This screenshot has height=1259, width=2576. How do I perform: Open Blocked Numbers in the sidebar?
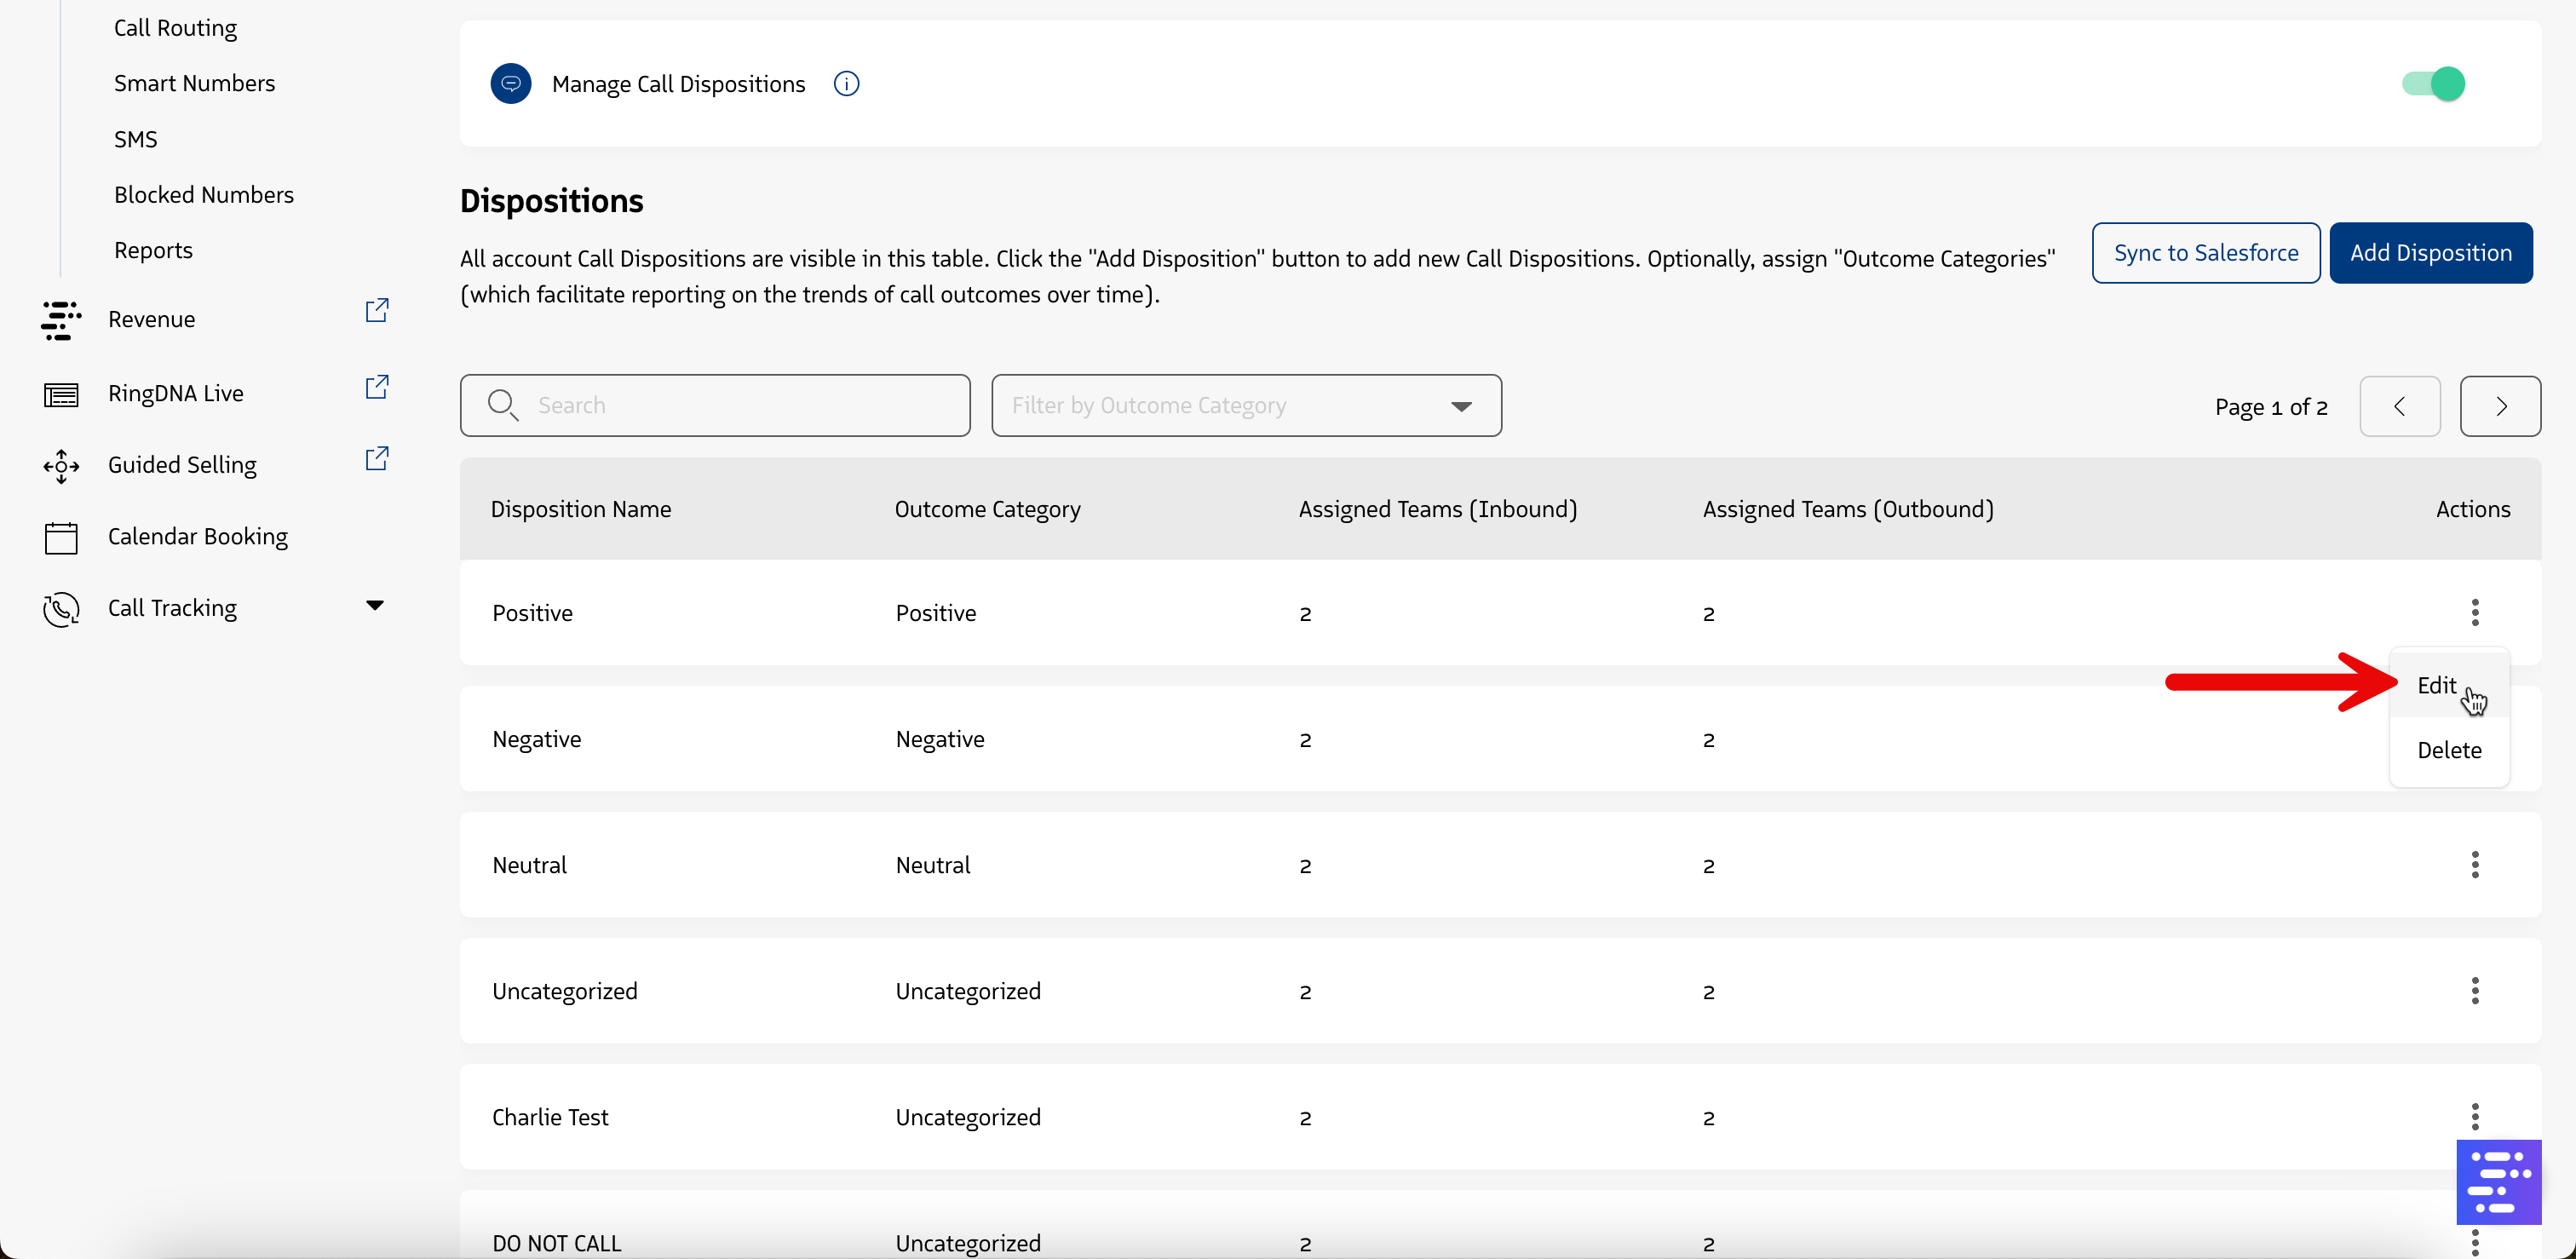[204, 195]
